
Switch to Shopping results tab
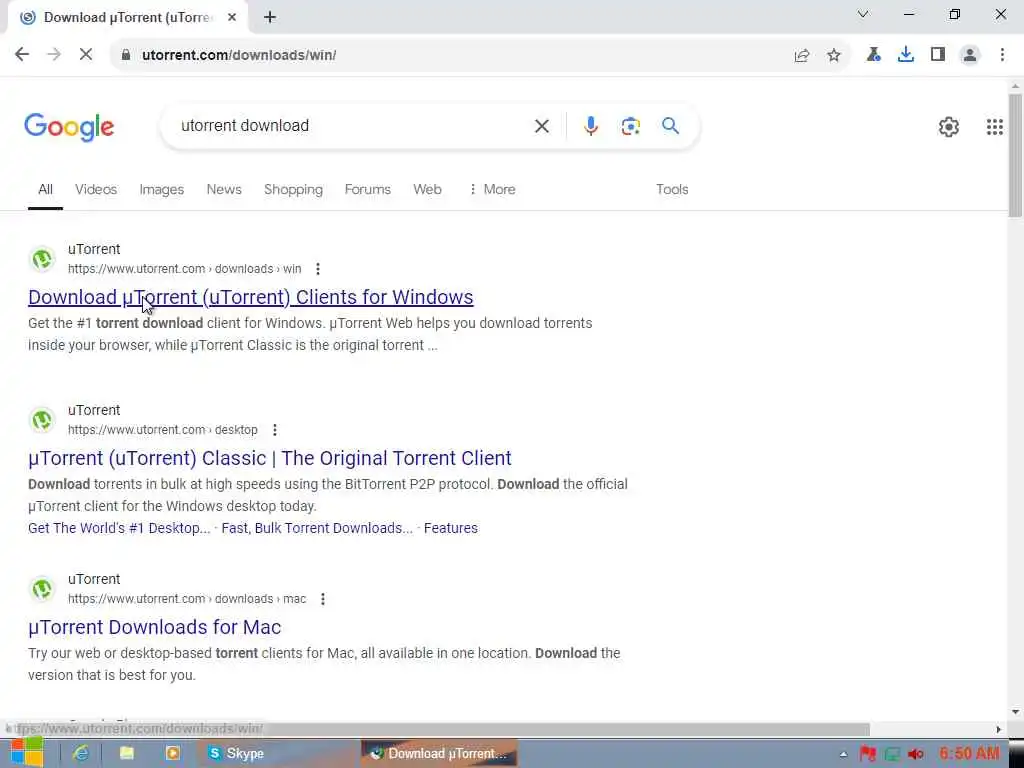point(293,189)
